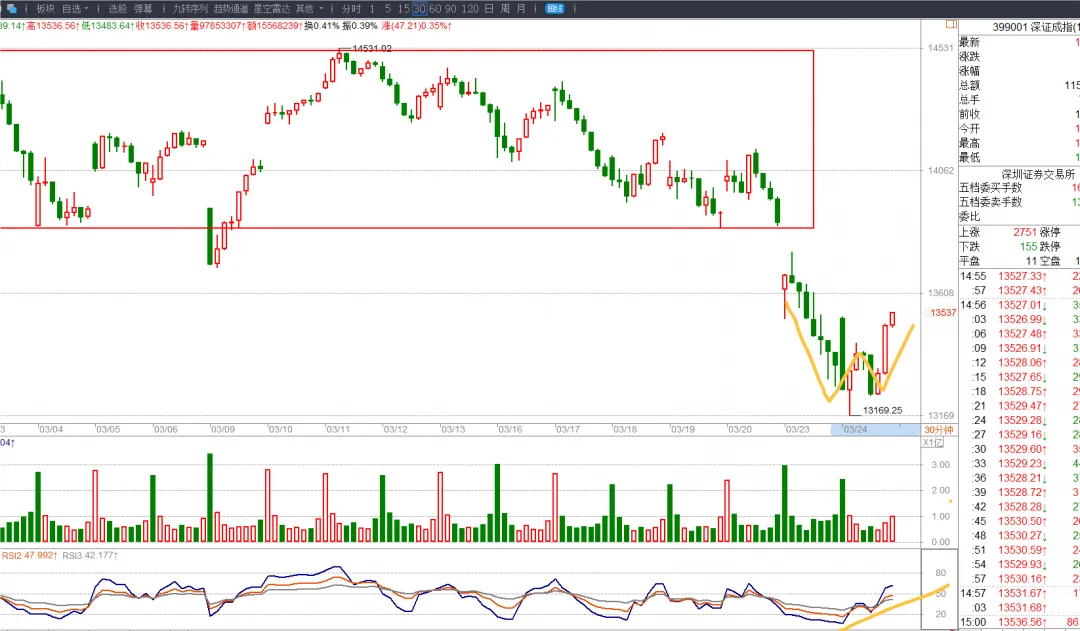Click the 13169.25 low price annotation
This screenshot has height=631, width=1080.
click(x=882, y=411)
